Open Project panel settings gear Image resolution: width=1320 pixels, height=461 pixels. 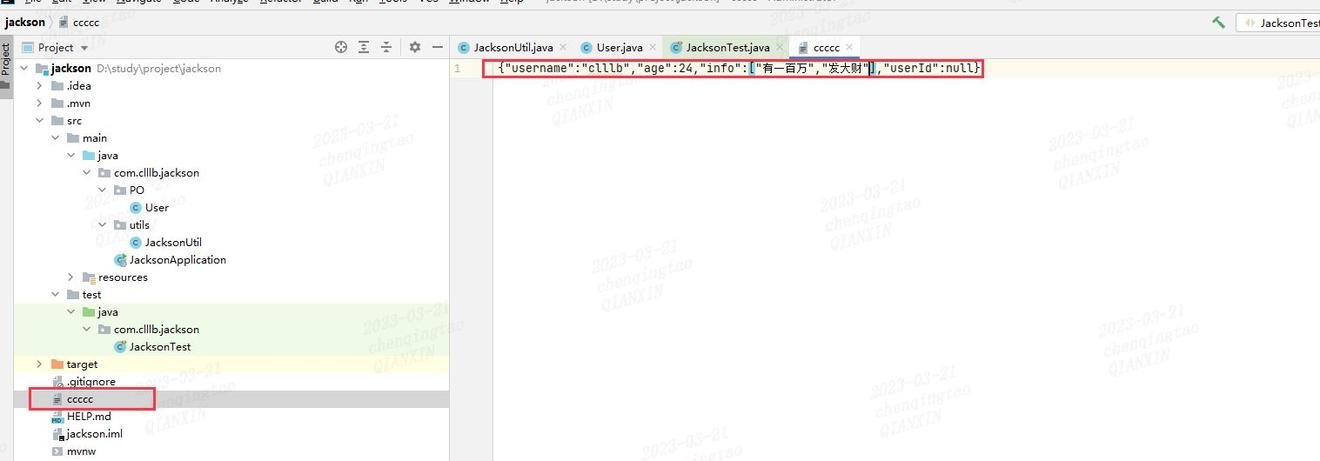414,47
